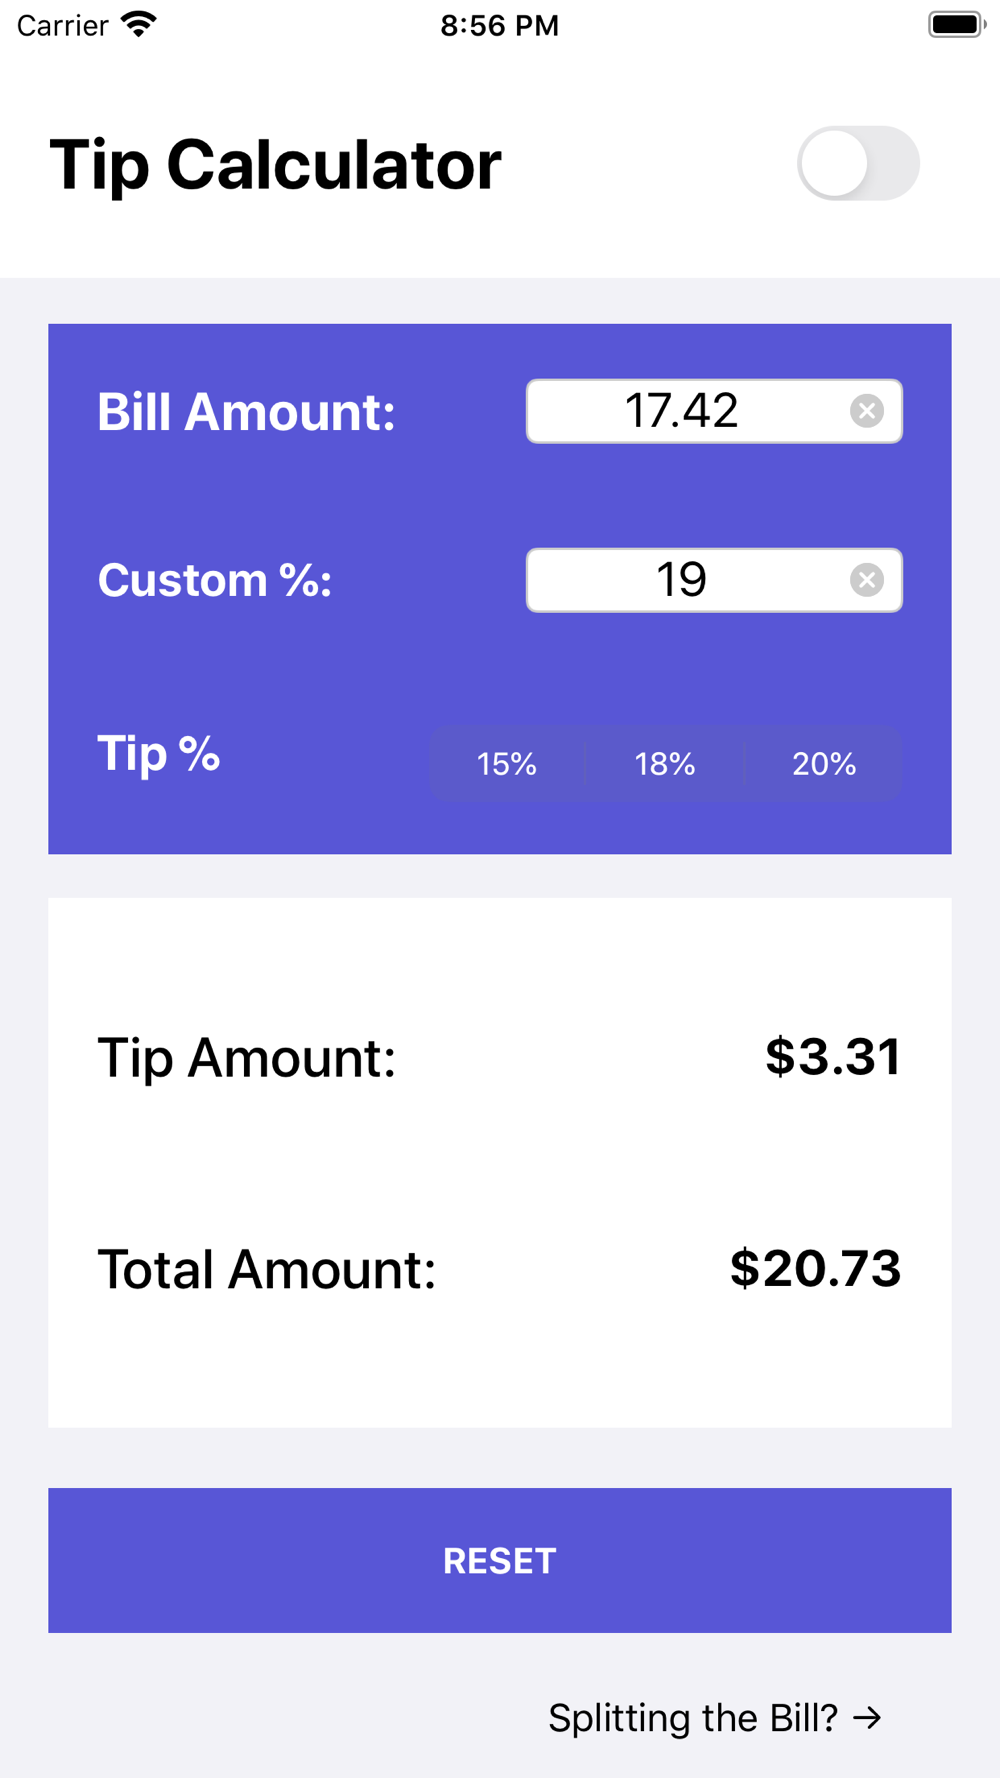This screenshot has height=1778, width=1000.
Task: Tap the Carrier label in the status bar
Action: coord(62,25)
